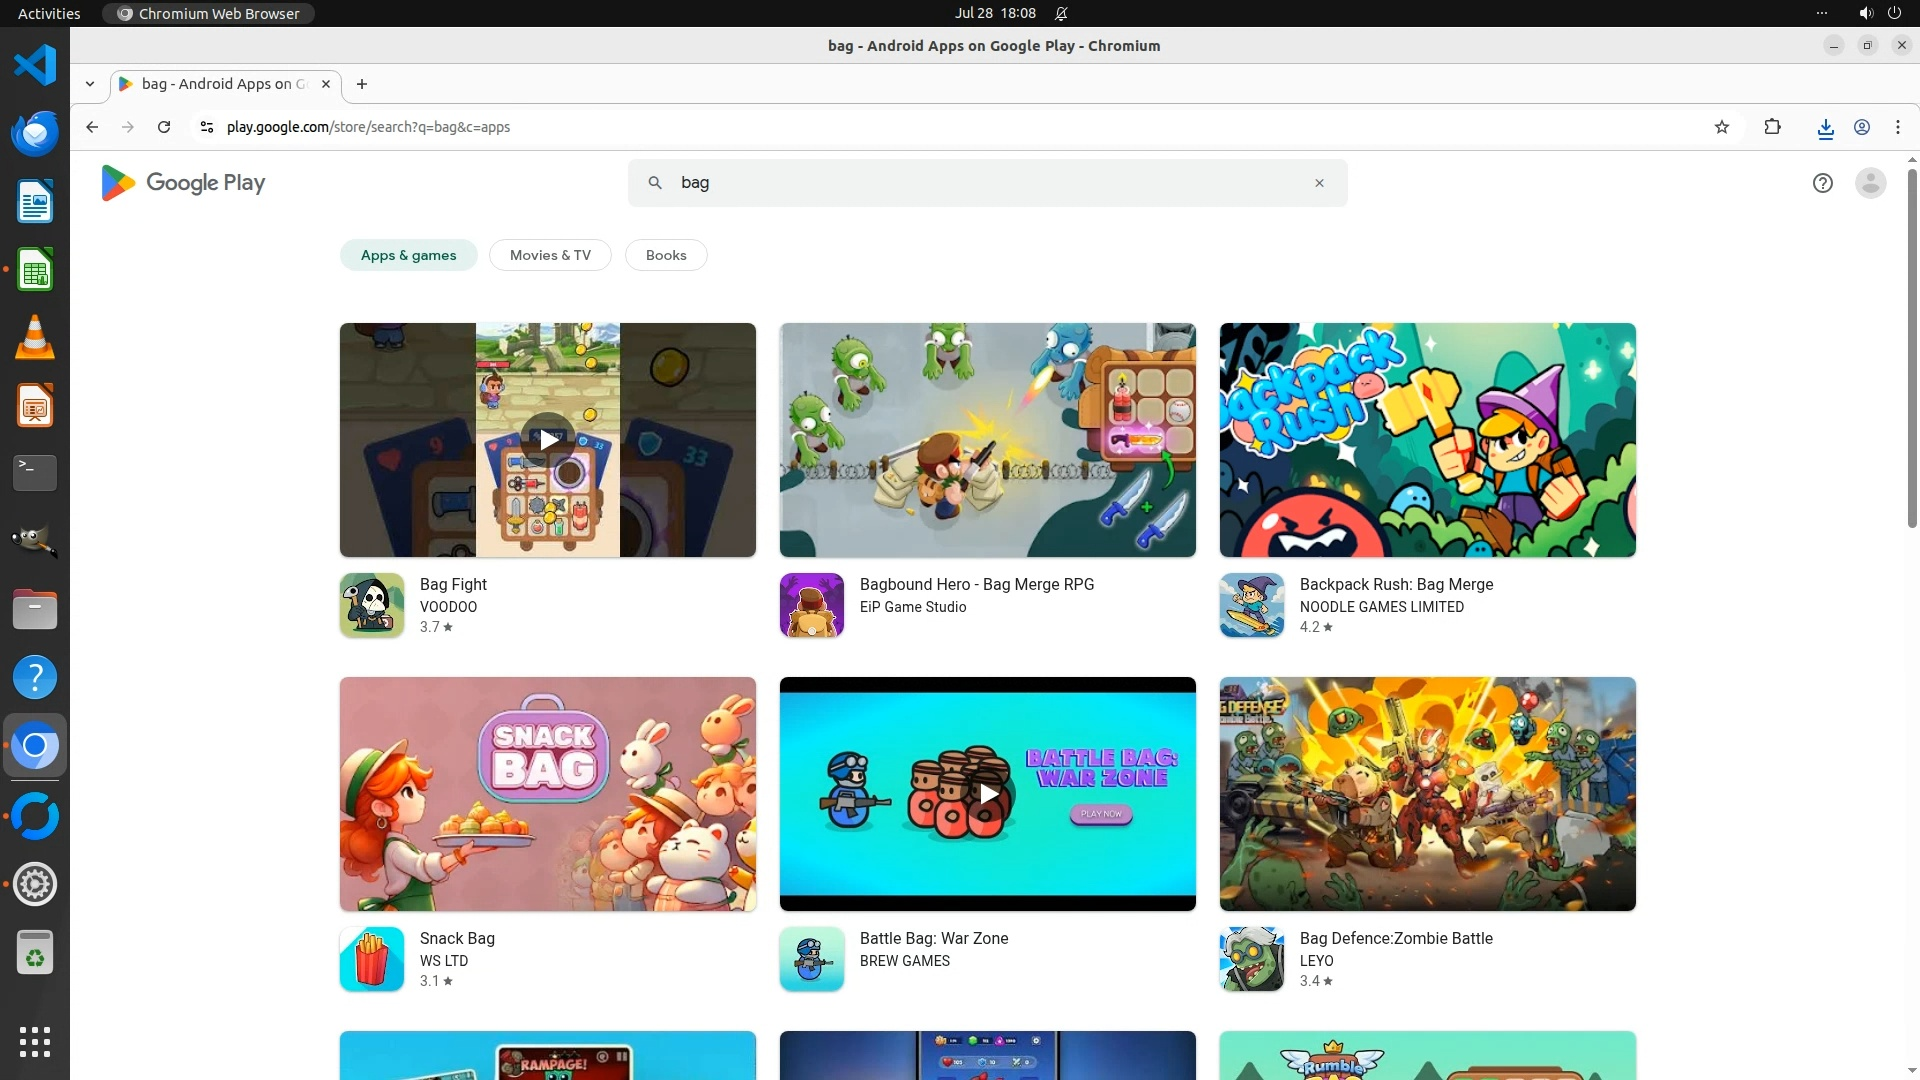Switch to the Books filter chip
The image size is (1920, 1080).
(666, 255)
